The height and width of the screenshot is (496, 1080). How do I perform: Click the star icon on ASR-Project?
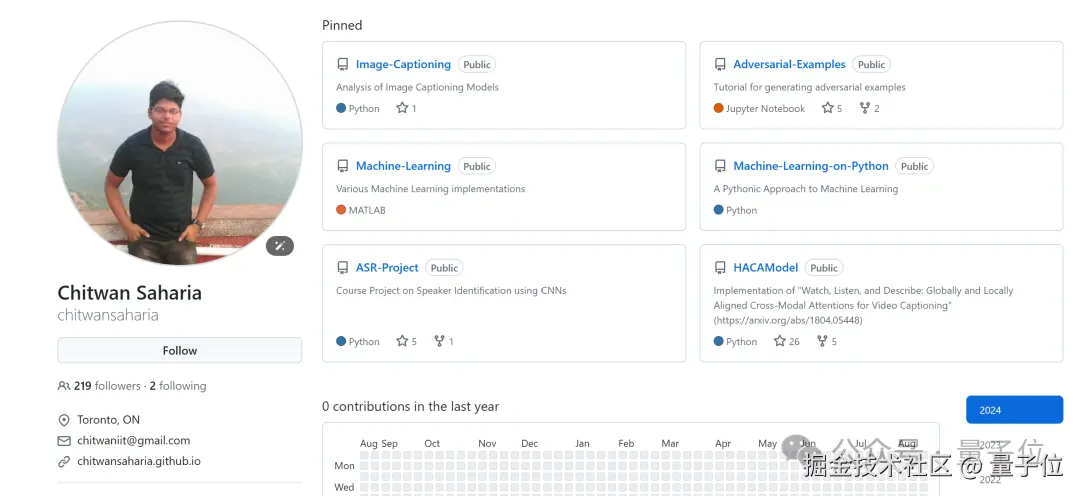tap(402, 341)
